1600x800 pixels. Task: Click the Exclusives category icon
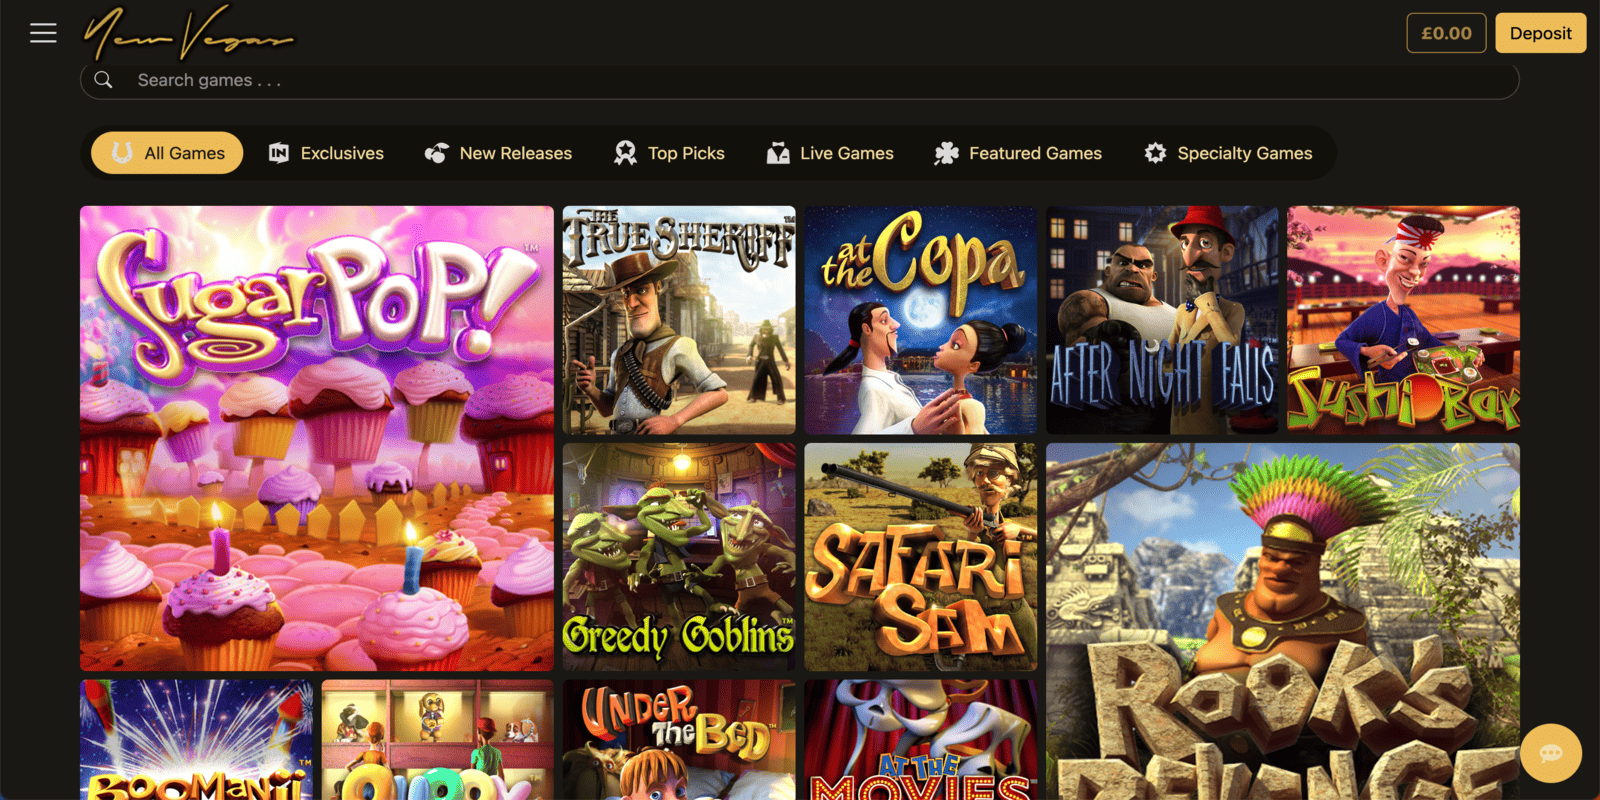coord(279,153)
